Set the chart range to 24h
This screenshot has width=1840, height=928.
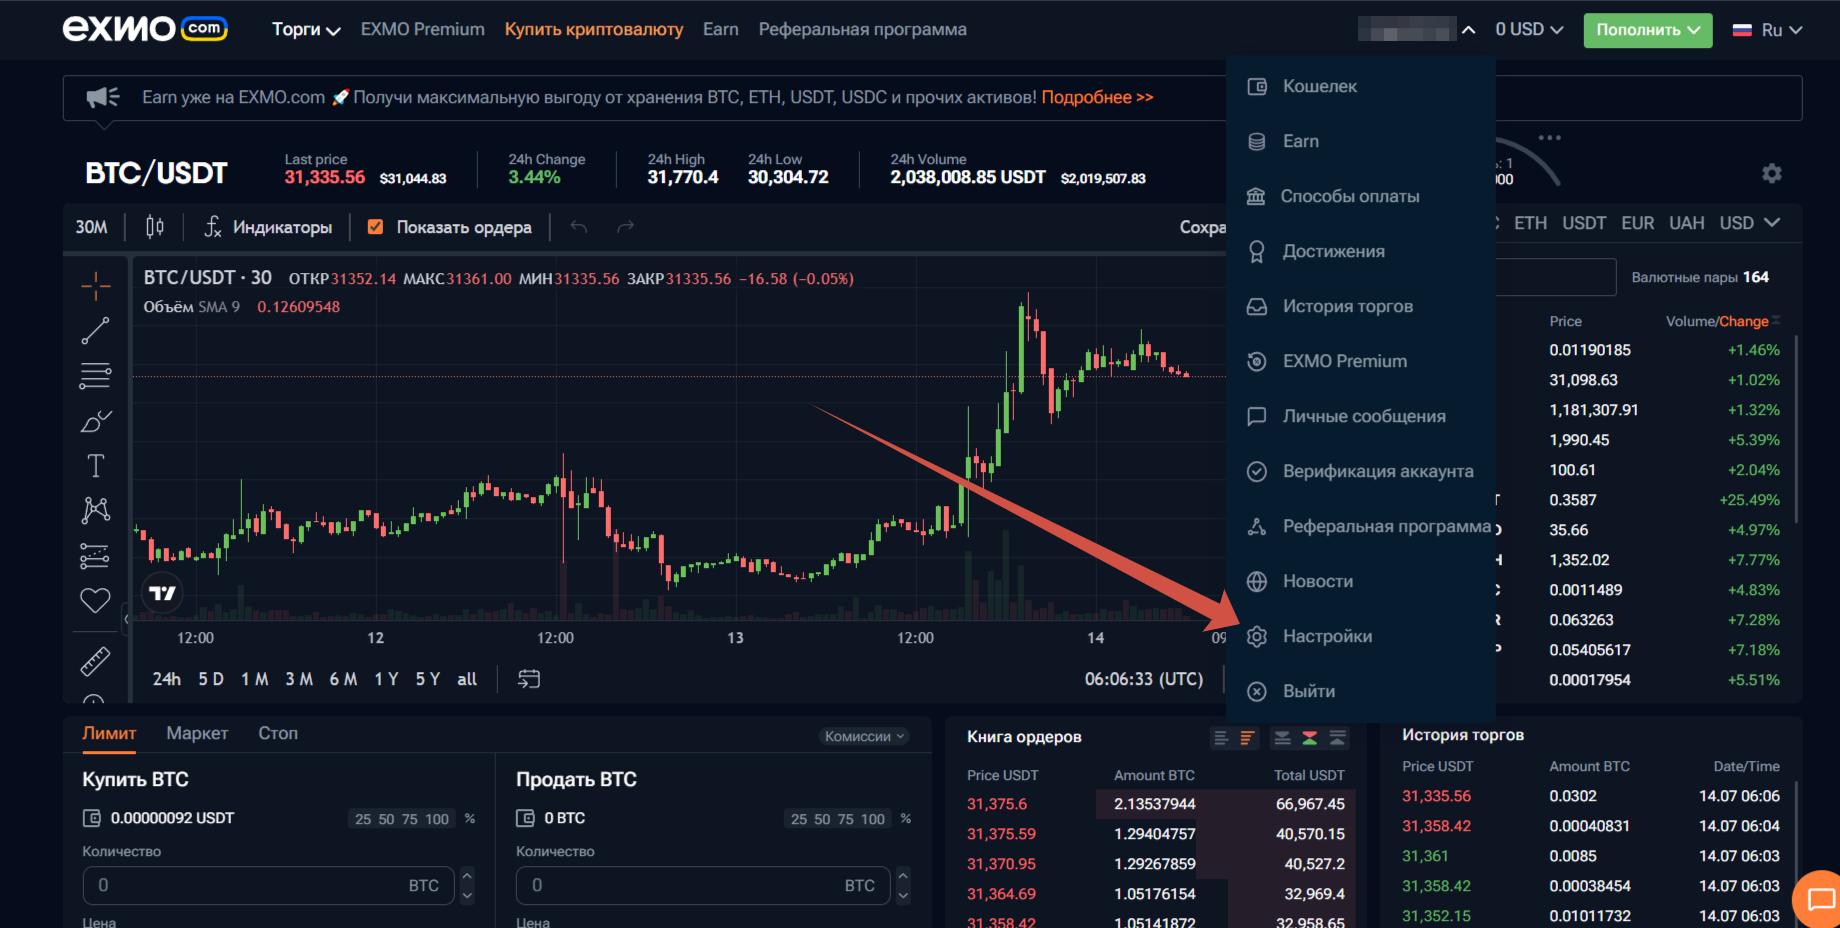[167, 679]
